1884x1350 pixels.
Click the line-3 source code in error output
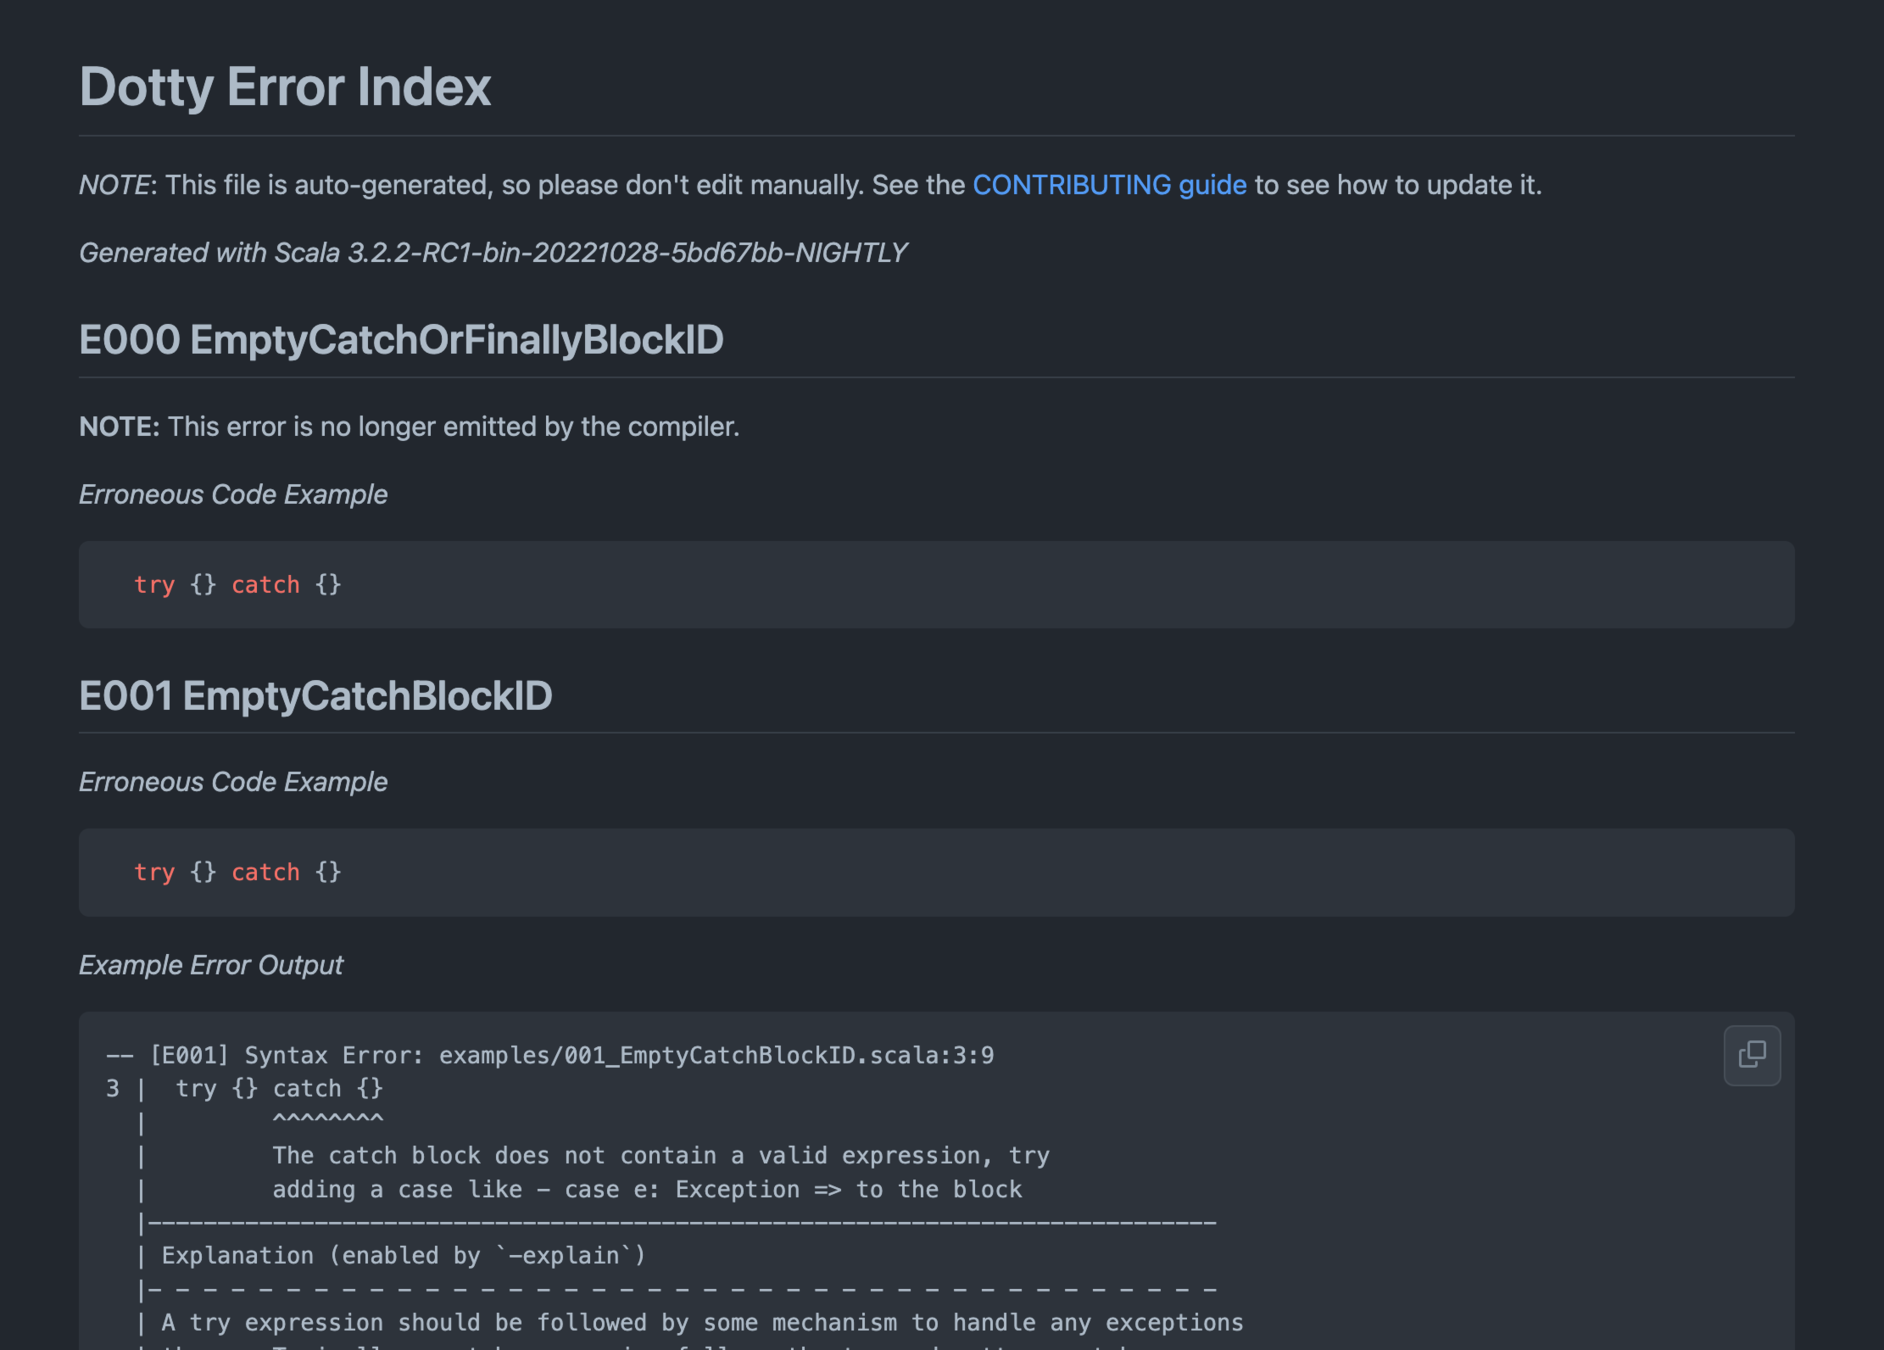click(x=279, y=1088)
